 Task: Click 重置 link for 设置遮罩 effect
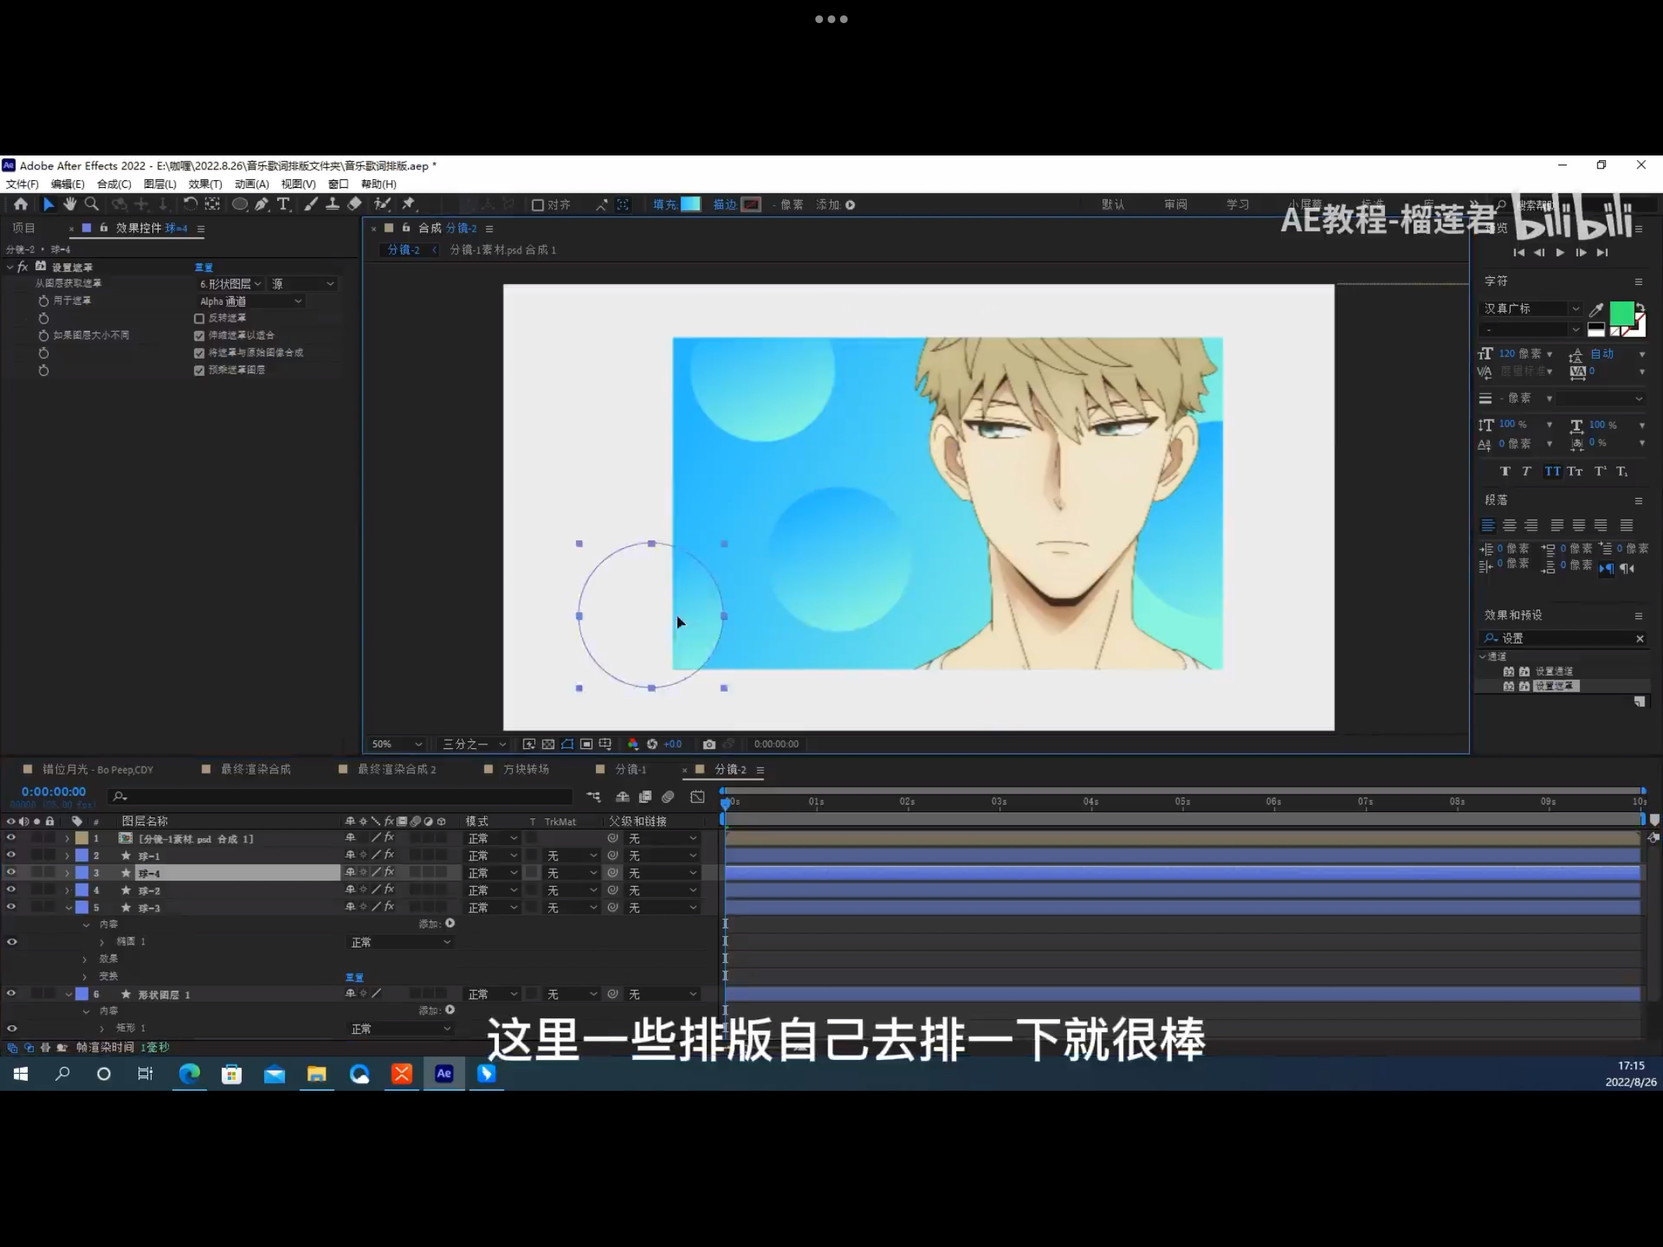[x=203, y=268]
